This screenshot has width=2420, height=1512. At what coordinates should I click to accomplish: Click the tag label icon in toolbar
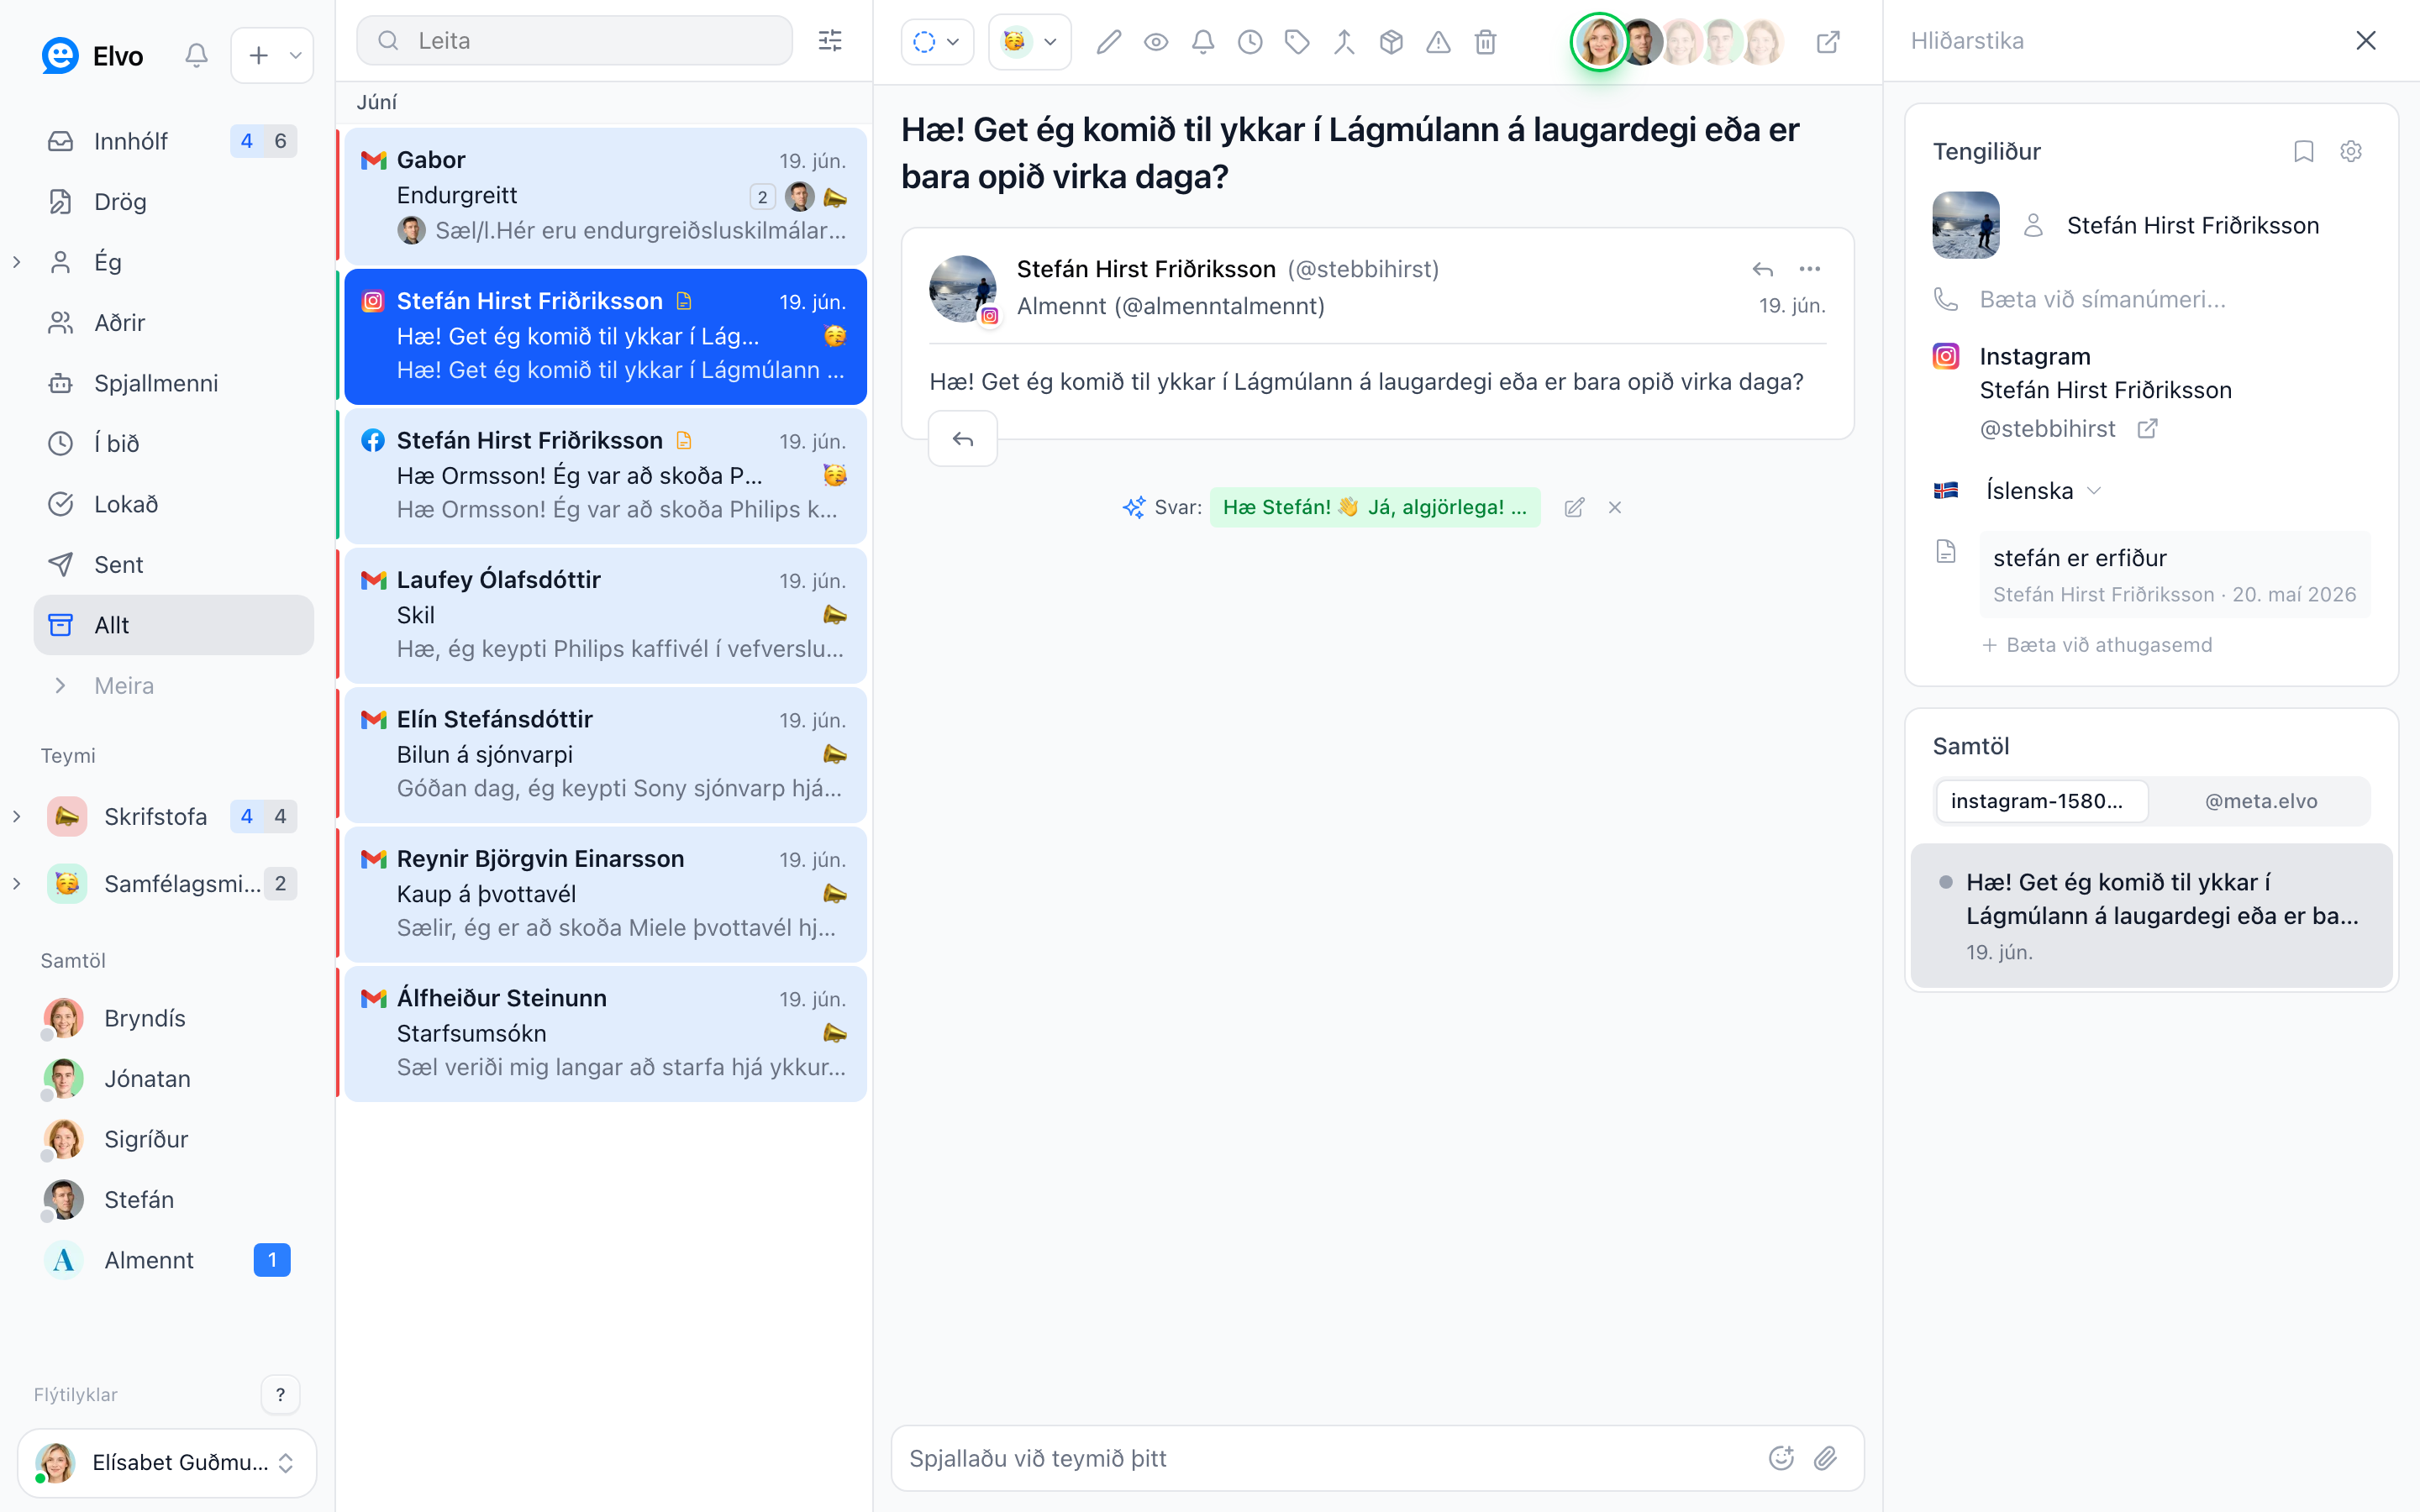click(1297, 42)
